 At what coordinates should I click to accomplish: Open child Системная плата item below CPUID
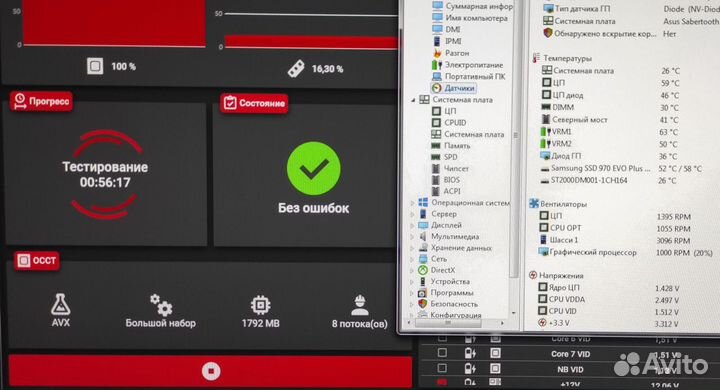[474, 134]
